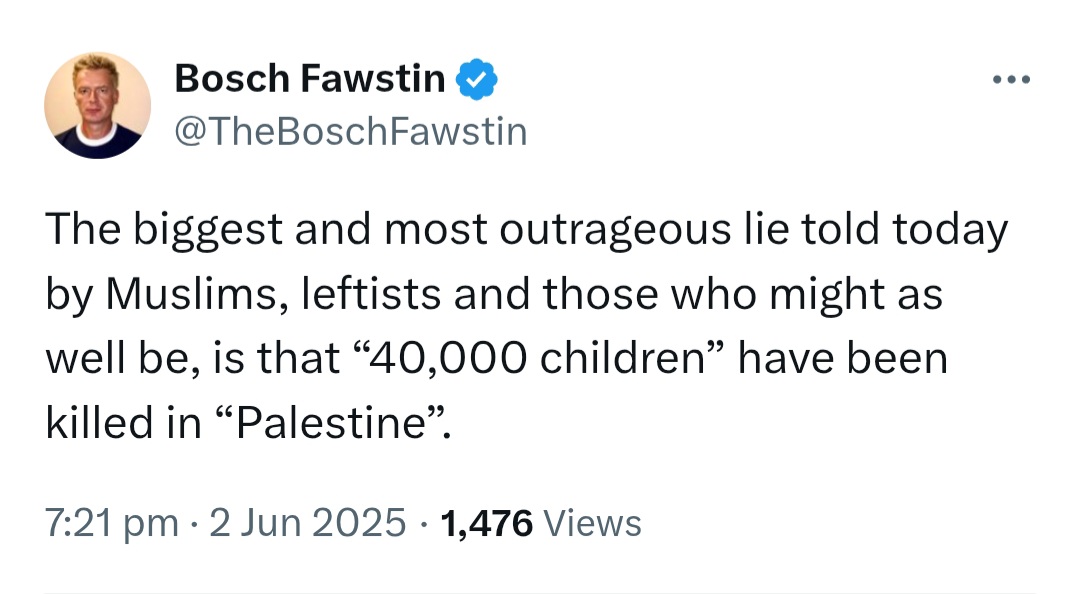This screenshot has width=1080, height=594.
Task: Click the 2 Jun 2025 date
Action: (307, 522)
